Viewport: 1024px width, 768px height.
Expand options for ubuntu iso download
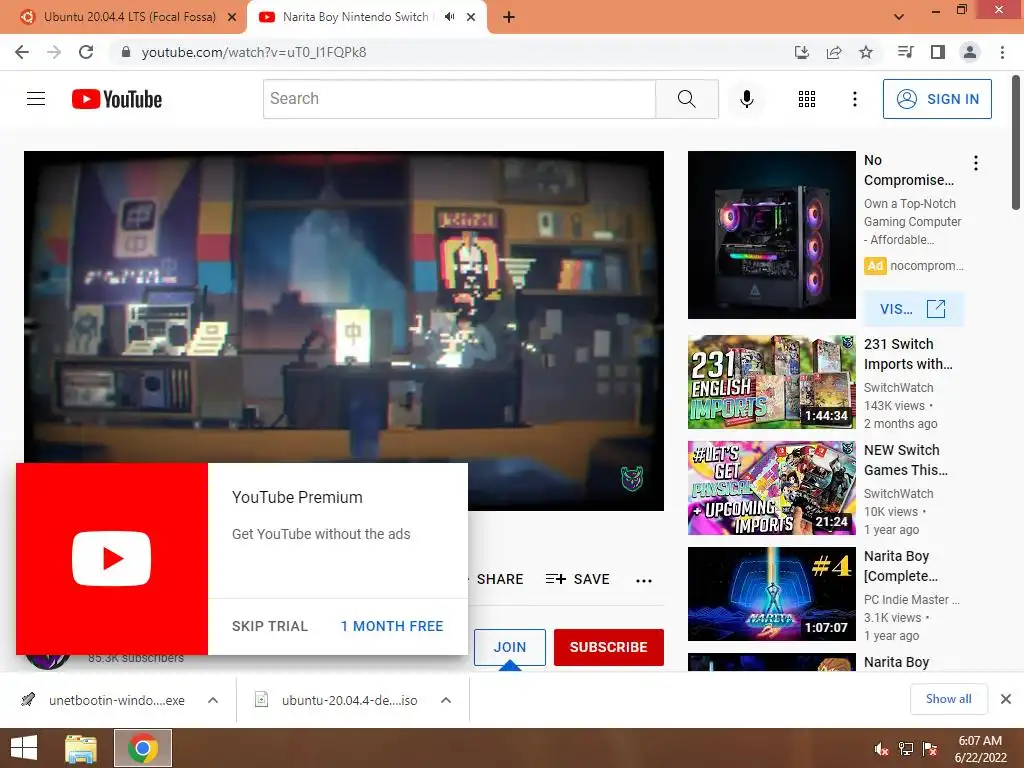pos(446,700)
